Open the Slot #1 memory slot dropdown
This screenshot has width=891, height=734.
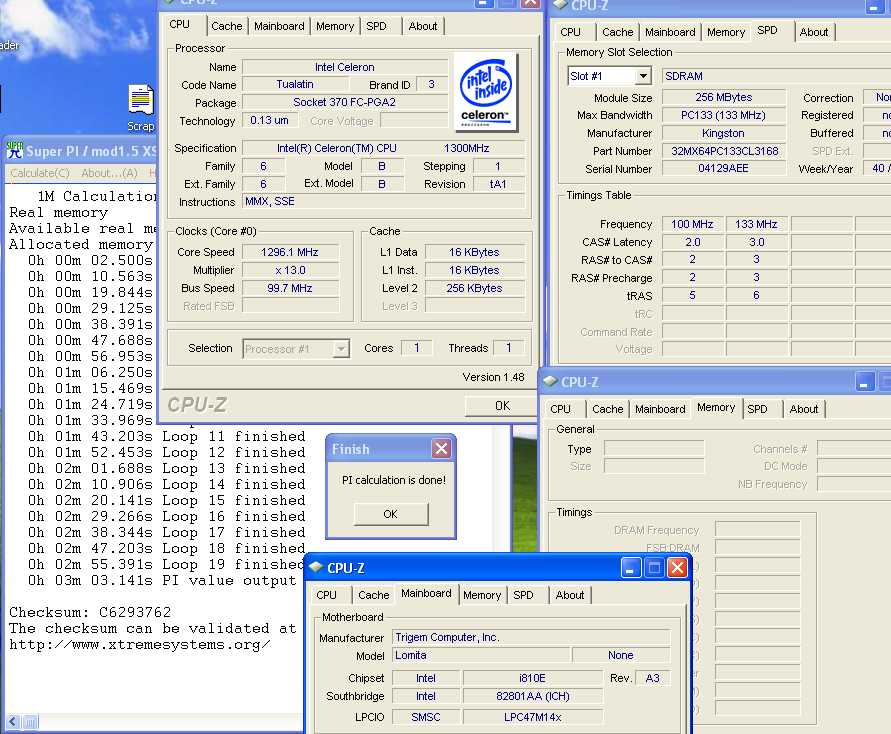(x=643, y=76)
